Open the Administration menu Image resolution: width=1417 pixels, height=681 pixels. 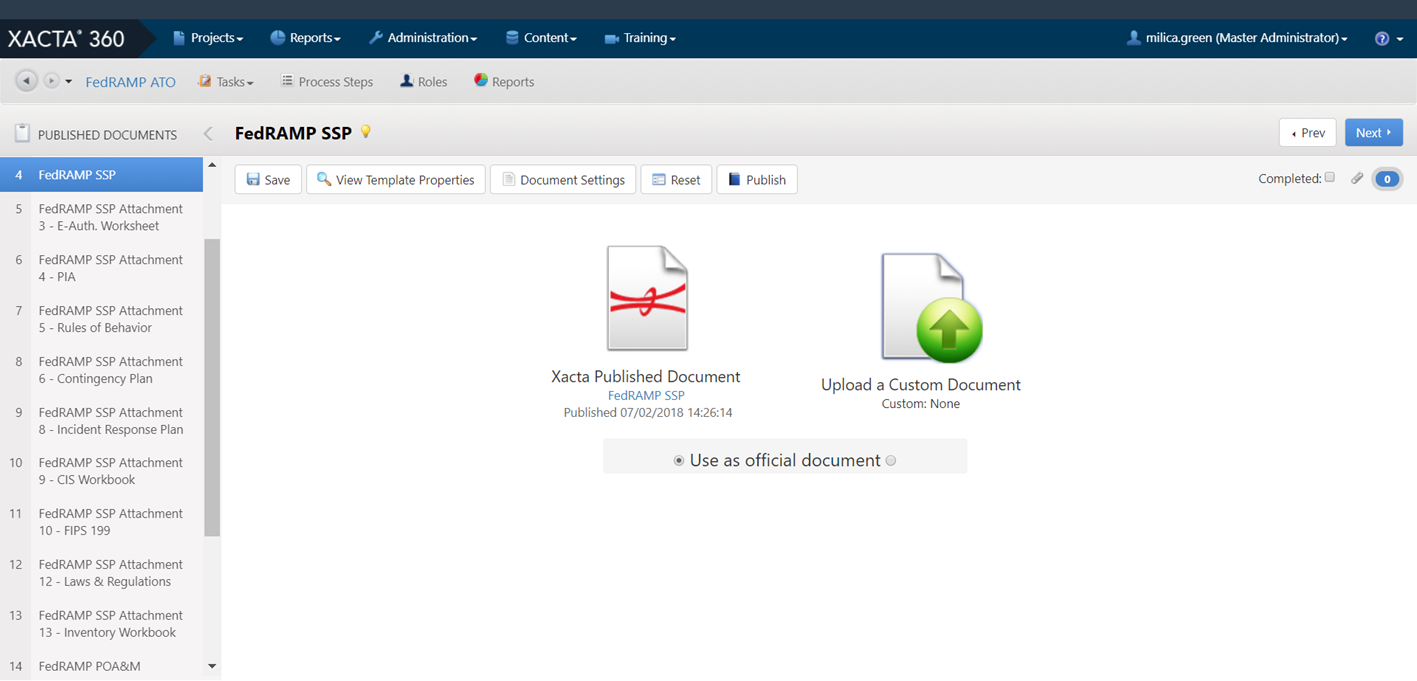tap(423, 38)
